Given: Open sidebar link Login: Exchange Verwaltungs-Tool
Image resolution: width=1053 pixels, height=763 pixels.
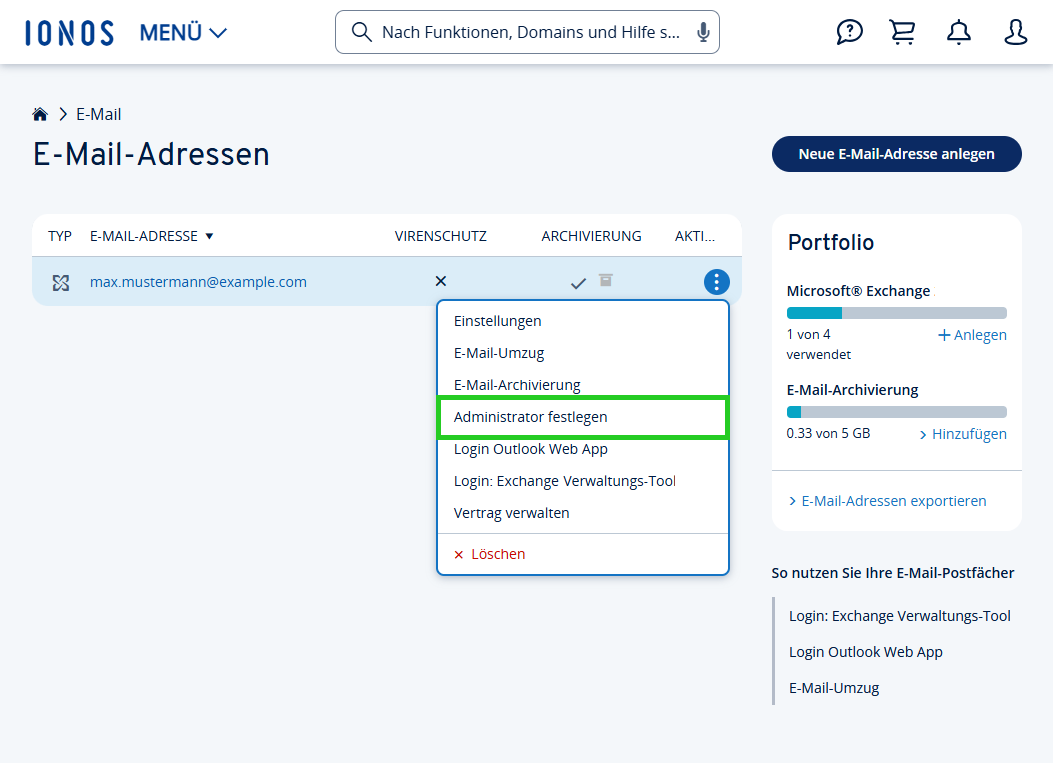Looking at the screenshot, I should (900, 616).
